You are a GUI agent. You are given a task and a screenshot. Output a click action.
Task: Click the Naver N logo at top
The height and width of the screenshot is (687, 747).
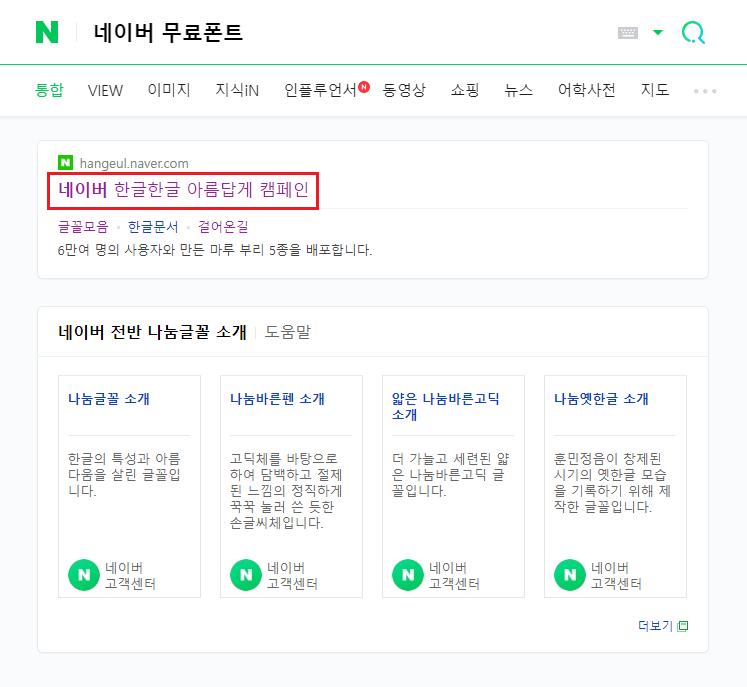[47, 32]
